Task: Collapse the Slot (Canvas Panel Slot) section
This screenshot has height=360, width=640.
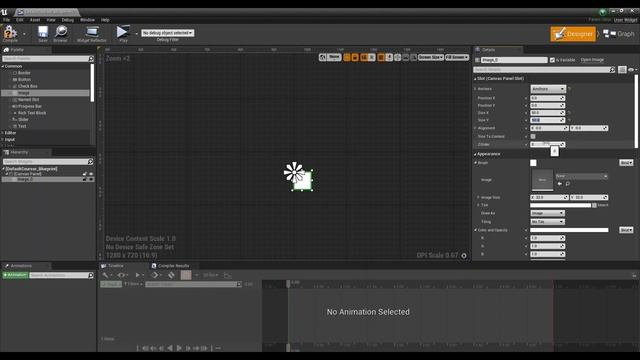Action: click(475, 78)
